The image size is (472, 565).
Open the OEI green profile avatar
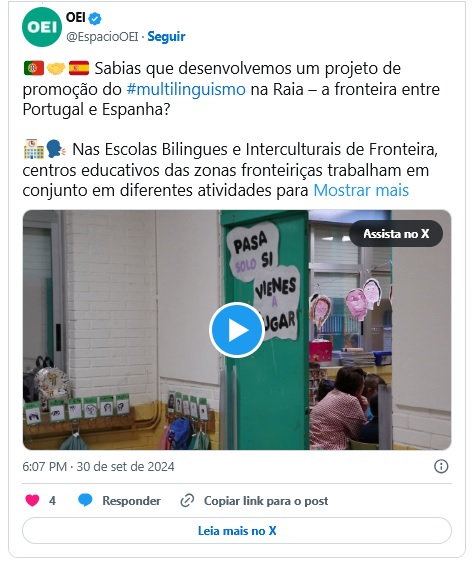click(x=42, y=27)
